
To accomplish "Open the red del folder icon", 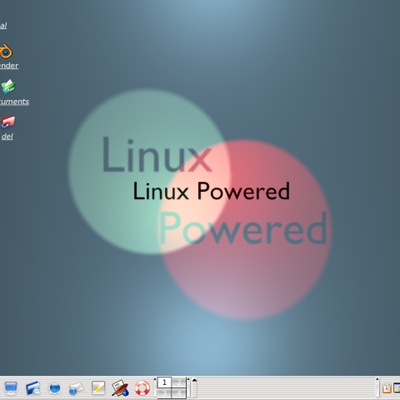I will [7, 122].
